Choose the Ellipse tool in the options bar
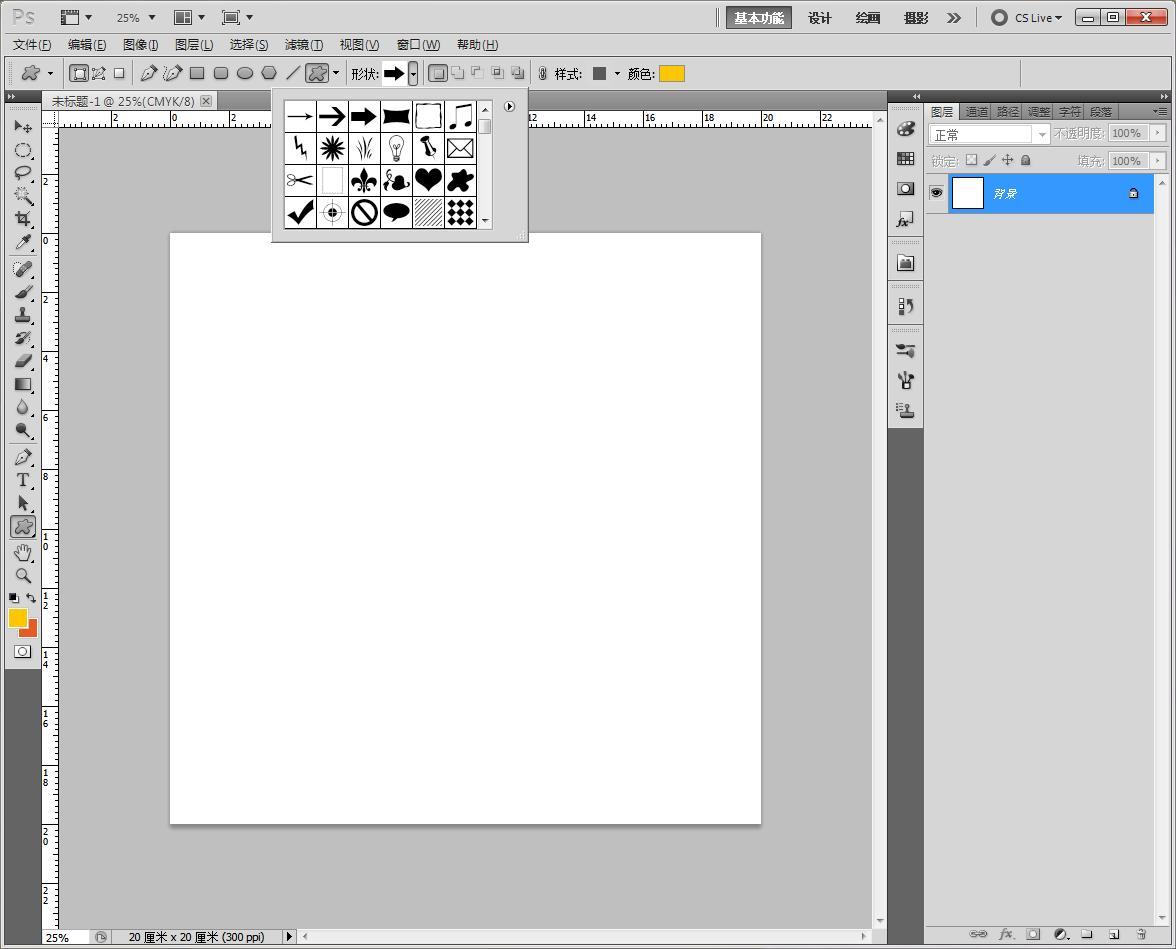 tap(245, 73)
